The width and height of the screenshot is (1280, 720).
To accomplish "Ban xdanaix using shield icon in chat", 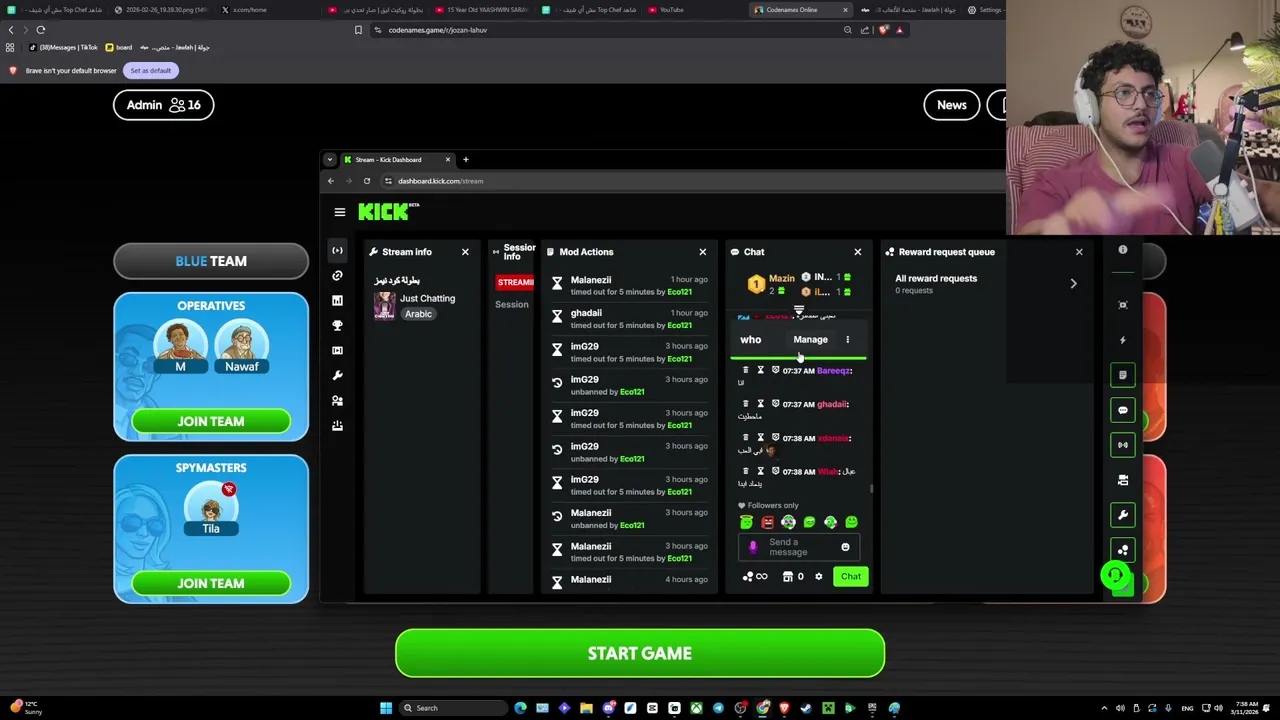I will pos(775,438).
